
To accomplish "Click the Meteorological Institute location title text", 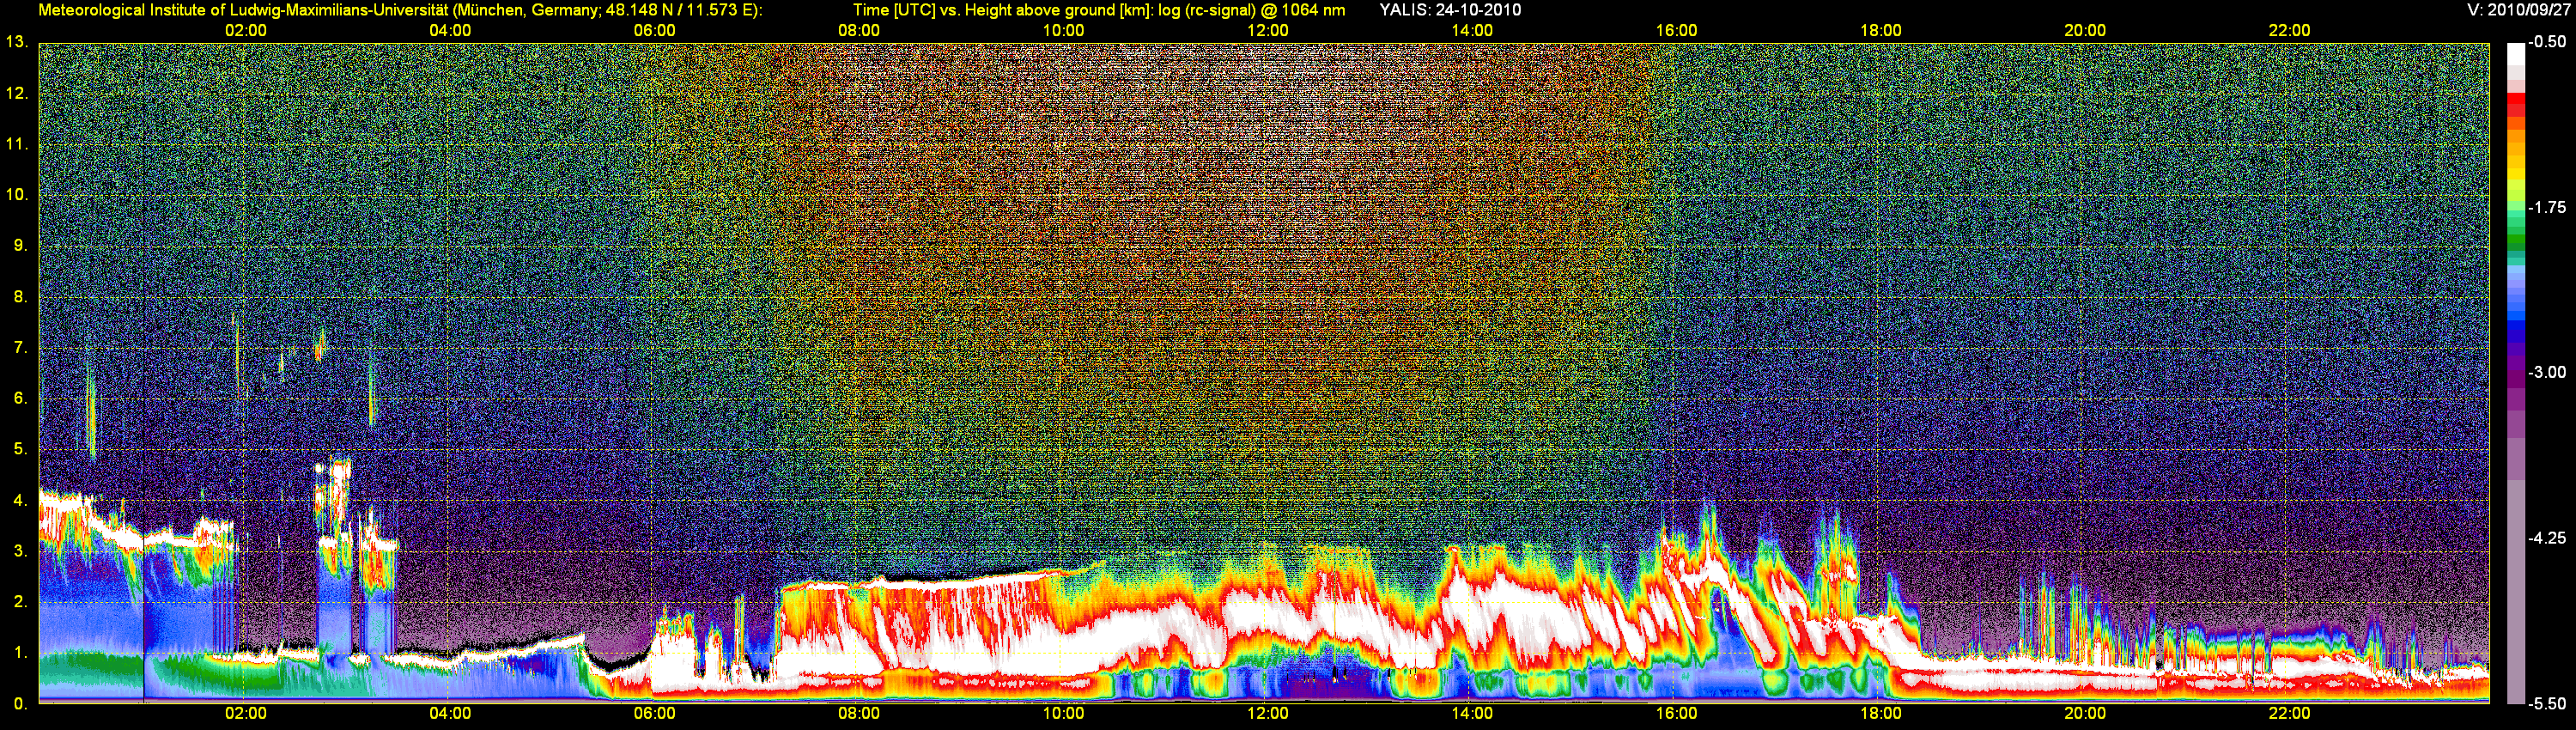I will pyautogui.click(x=400, y=10).
